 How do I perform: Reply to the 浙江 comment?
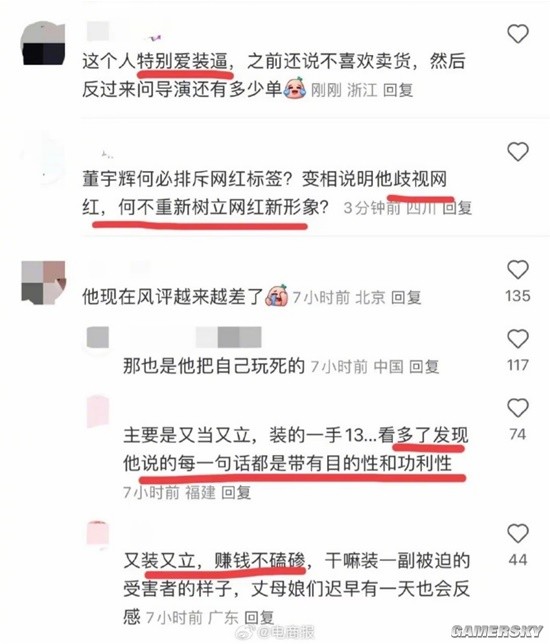398,90
